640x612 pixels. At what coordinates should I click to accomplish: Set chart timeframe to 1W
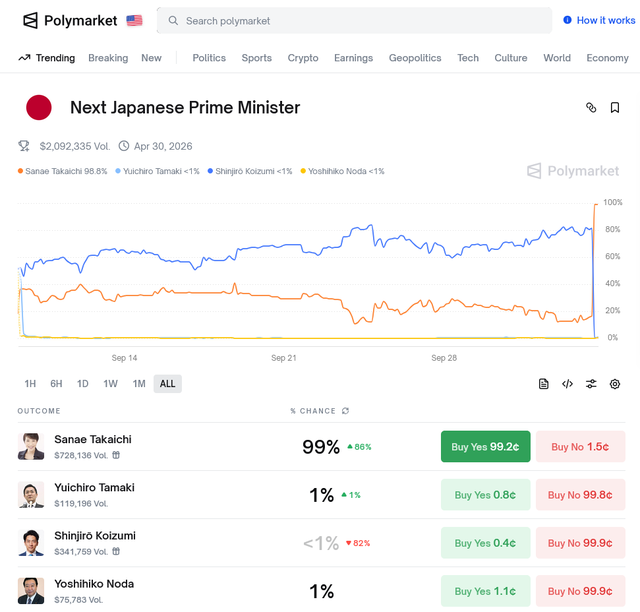coord(110,384)
